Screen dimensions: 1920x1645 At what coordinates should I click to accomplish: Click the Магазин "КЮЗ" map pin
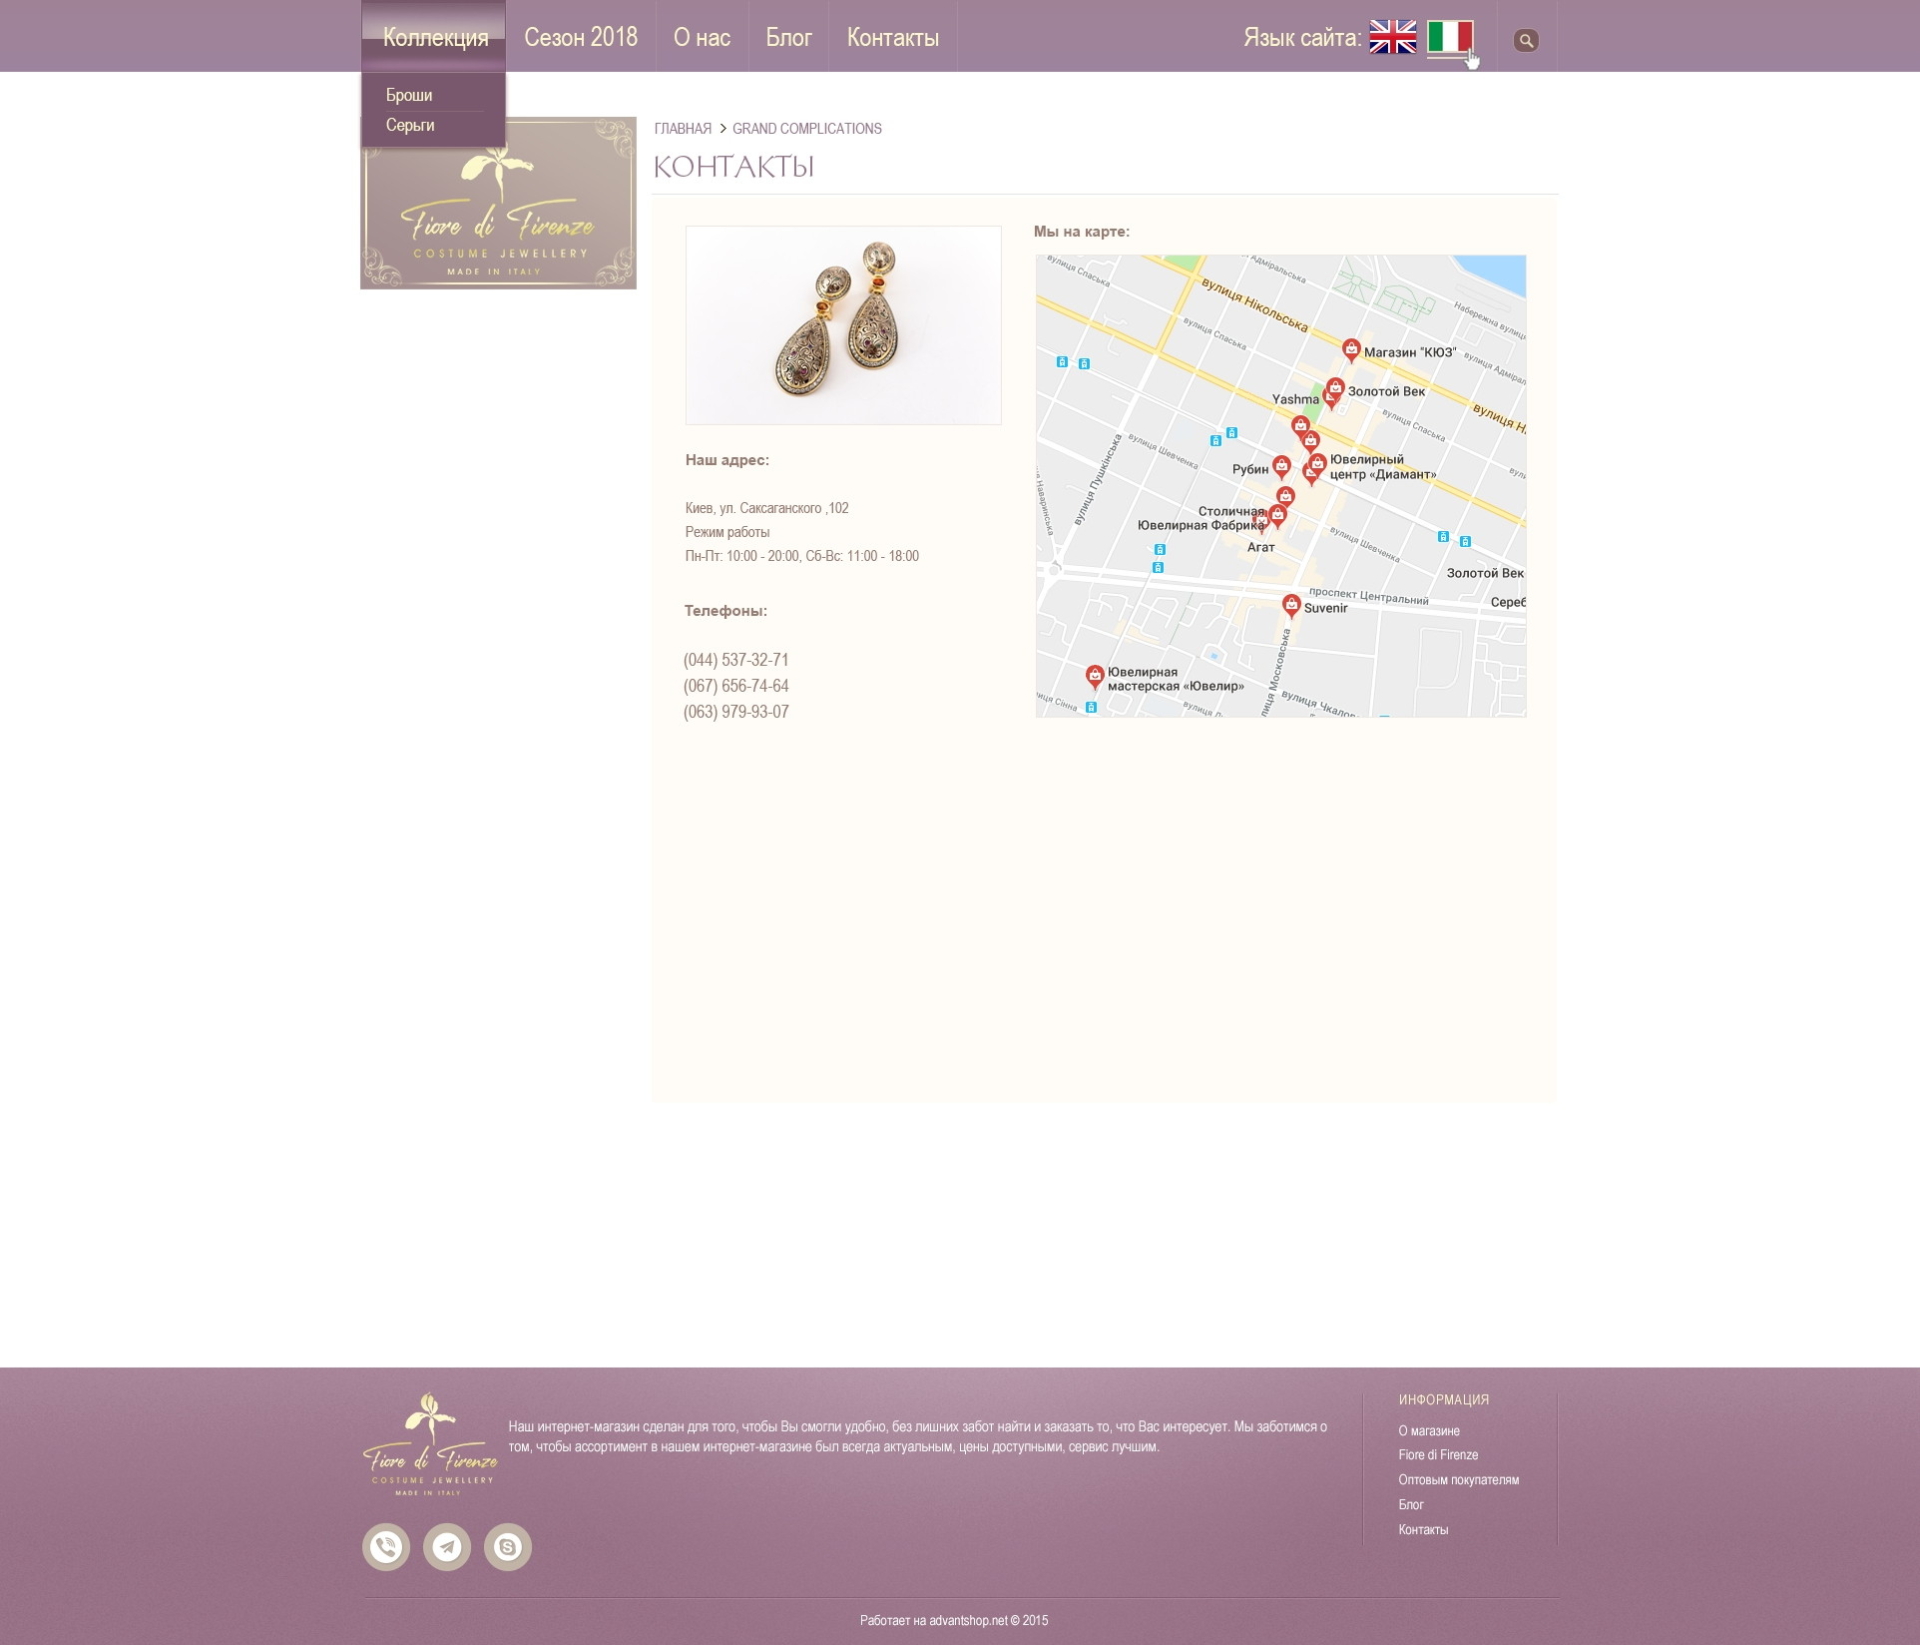click(1351, 349)
